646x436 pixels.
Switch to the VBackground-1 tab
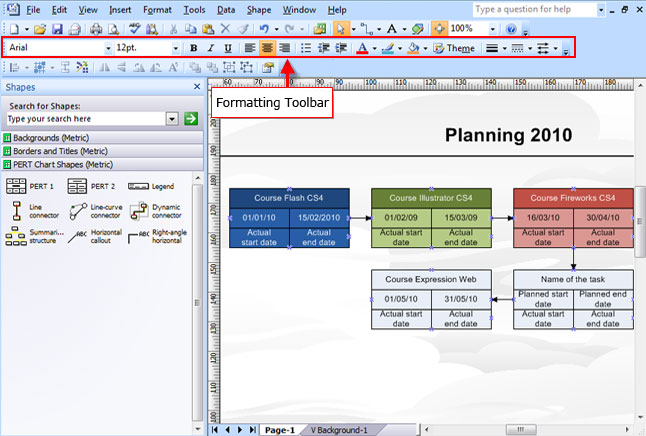tap(339, 430)
